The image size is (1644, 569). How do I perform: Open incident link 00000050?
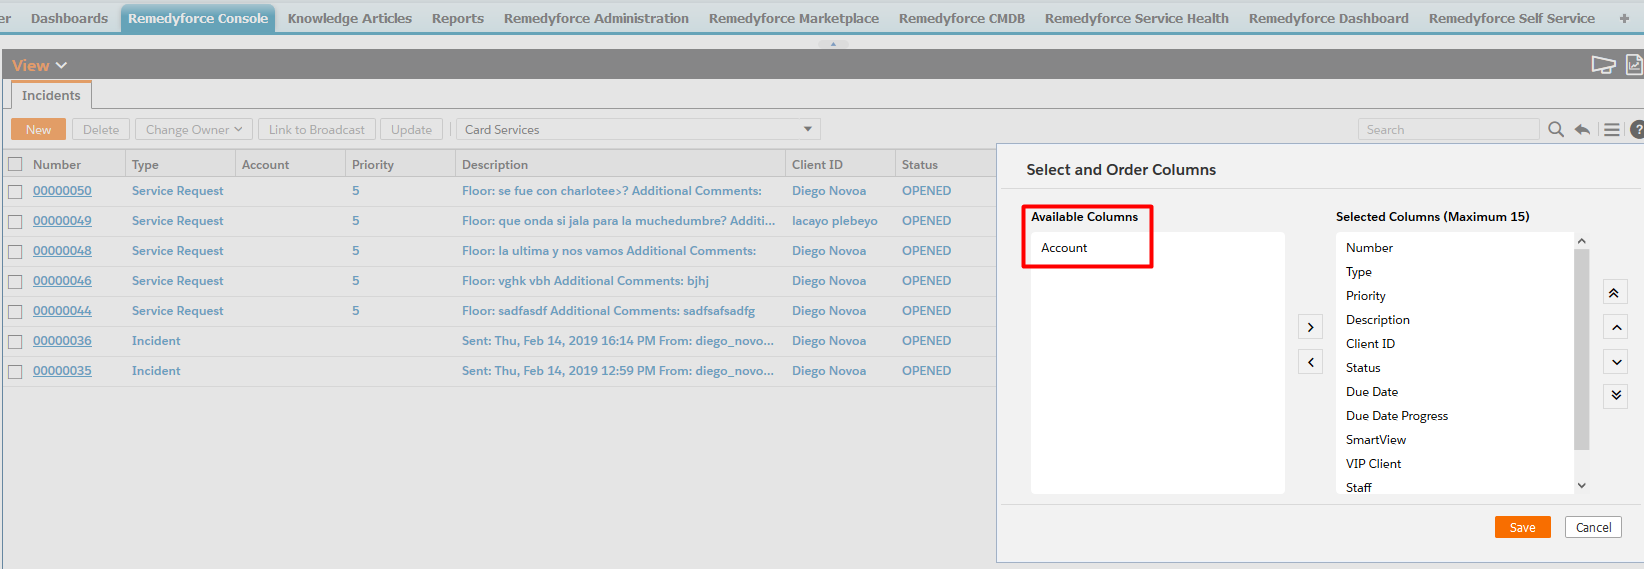pos(62,191)
